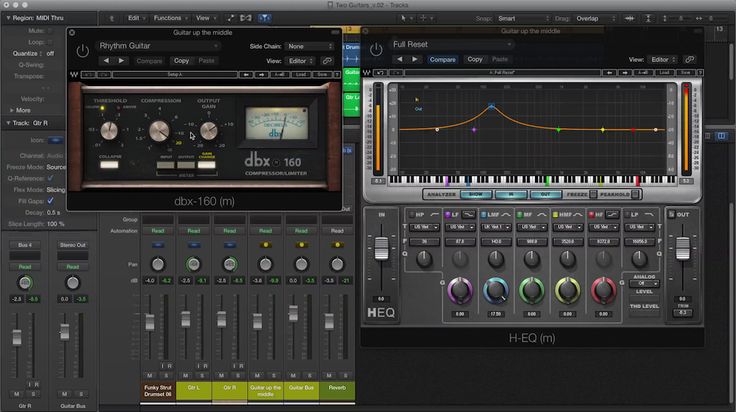
Task: Click Read automation button on Guitar Bus
Action: 301,230
